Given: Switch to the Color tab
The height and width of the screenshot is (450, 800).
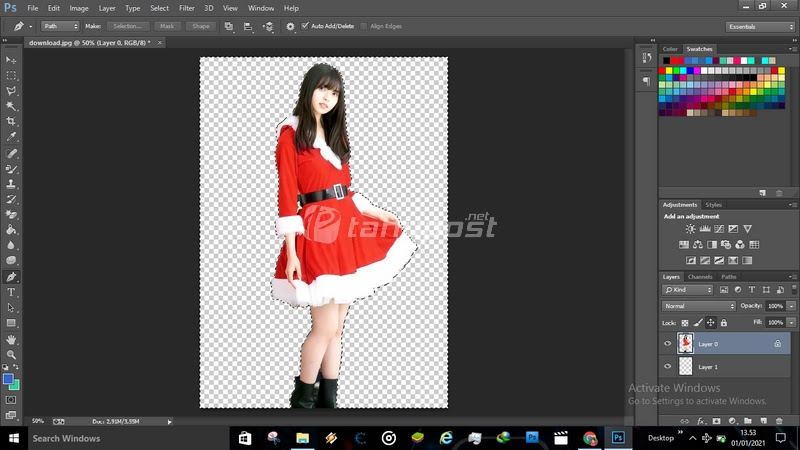Looking at the screenshot, I should point(670,49).
